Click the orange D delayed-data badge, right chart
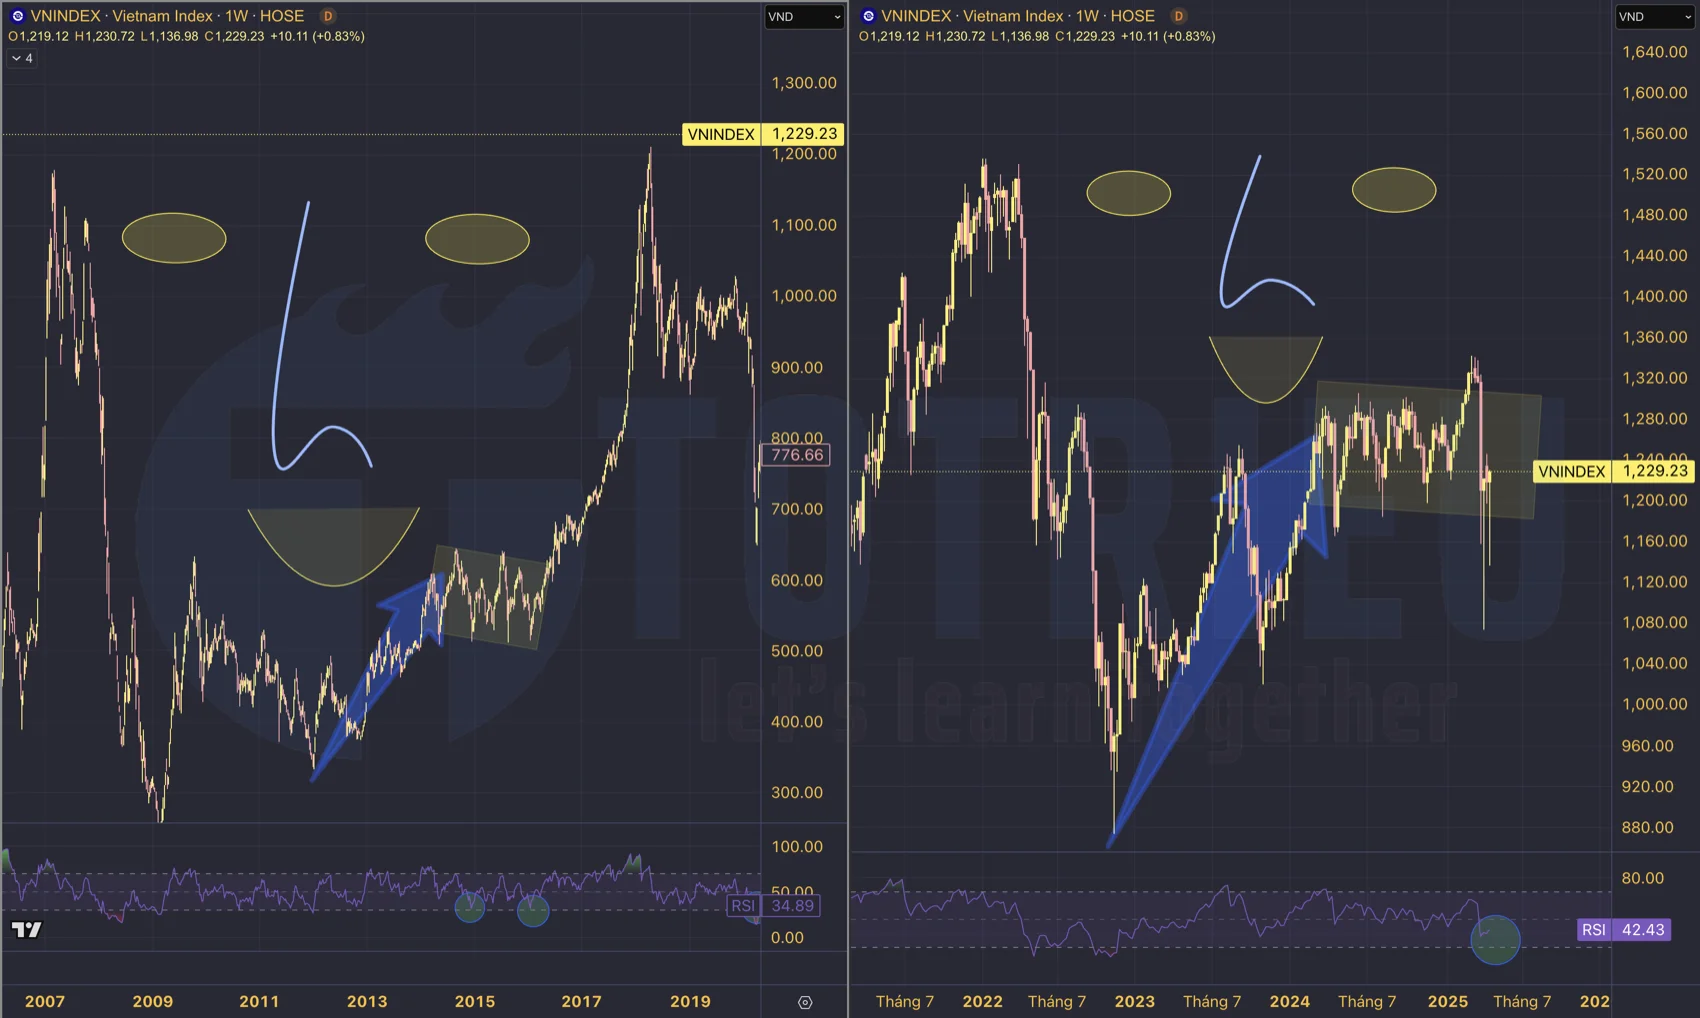Viewport: 1700px width, 1018px height. (x=1178, y=16)
